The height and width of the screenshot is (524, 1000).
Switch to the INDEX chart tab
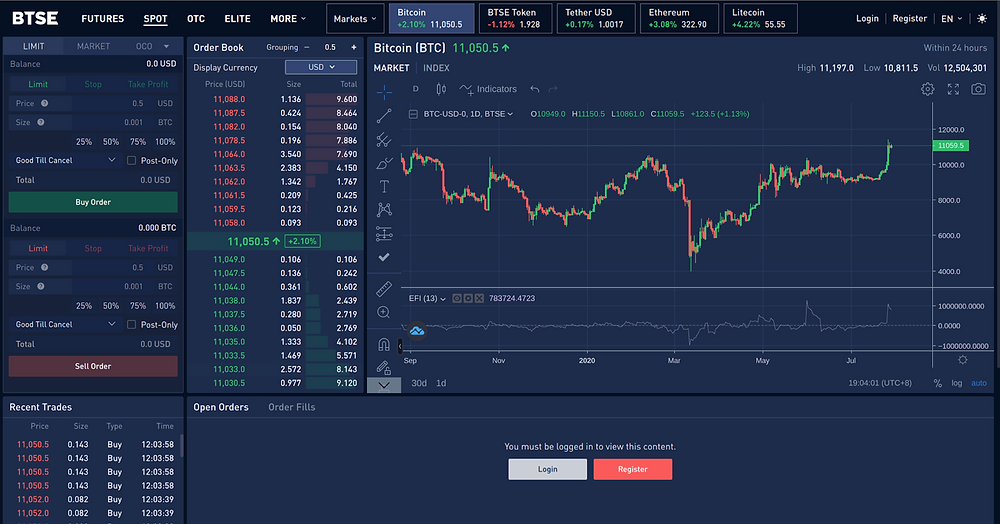436,68
